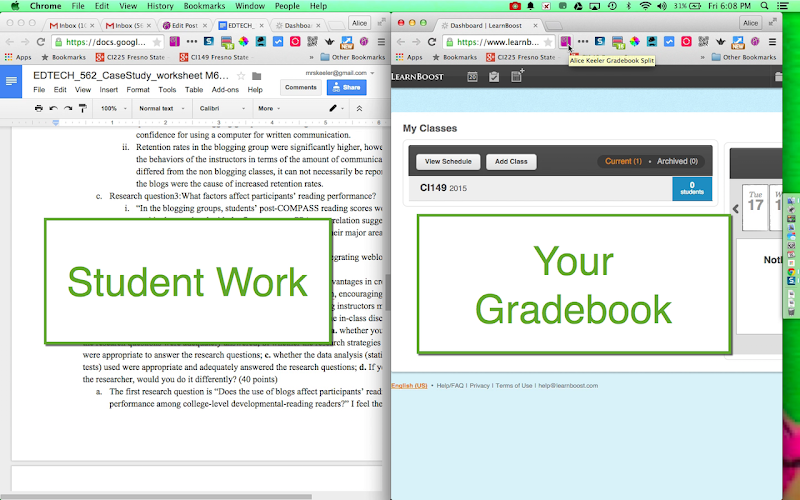The image size is (800, 500).
Task: Reload the LearnBoost dashboard page
Action: pyautogui.click(x=432, y=42)
